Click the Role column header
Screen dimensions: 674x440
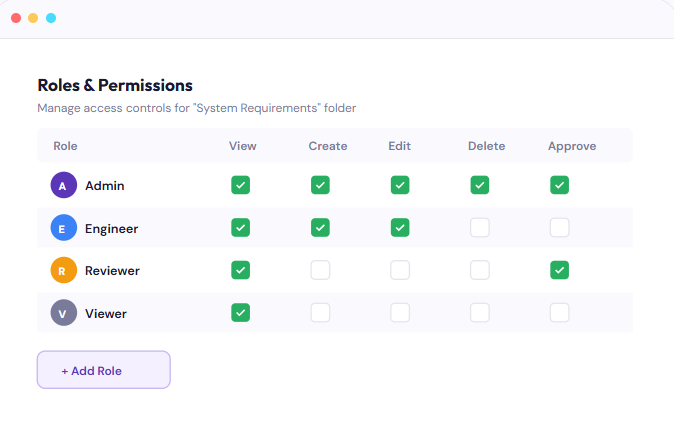point(65,146)
